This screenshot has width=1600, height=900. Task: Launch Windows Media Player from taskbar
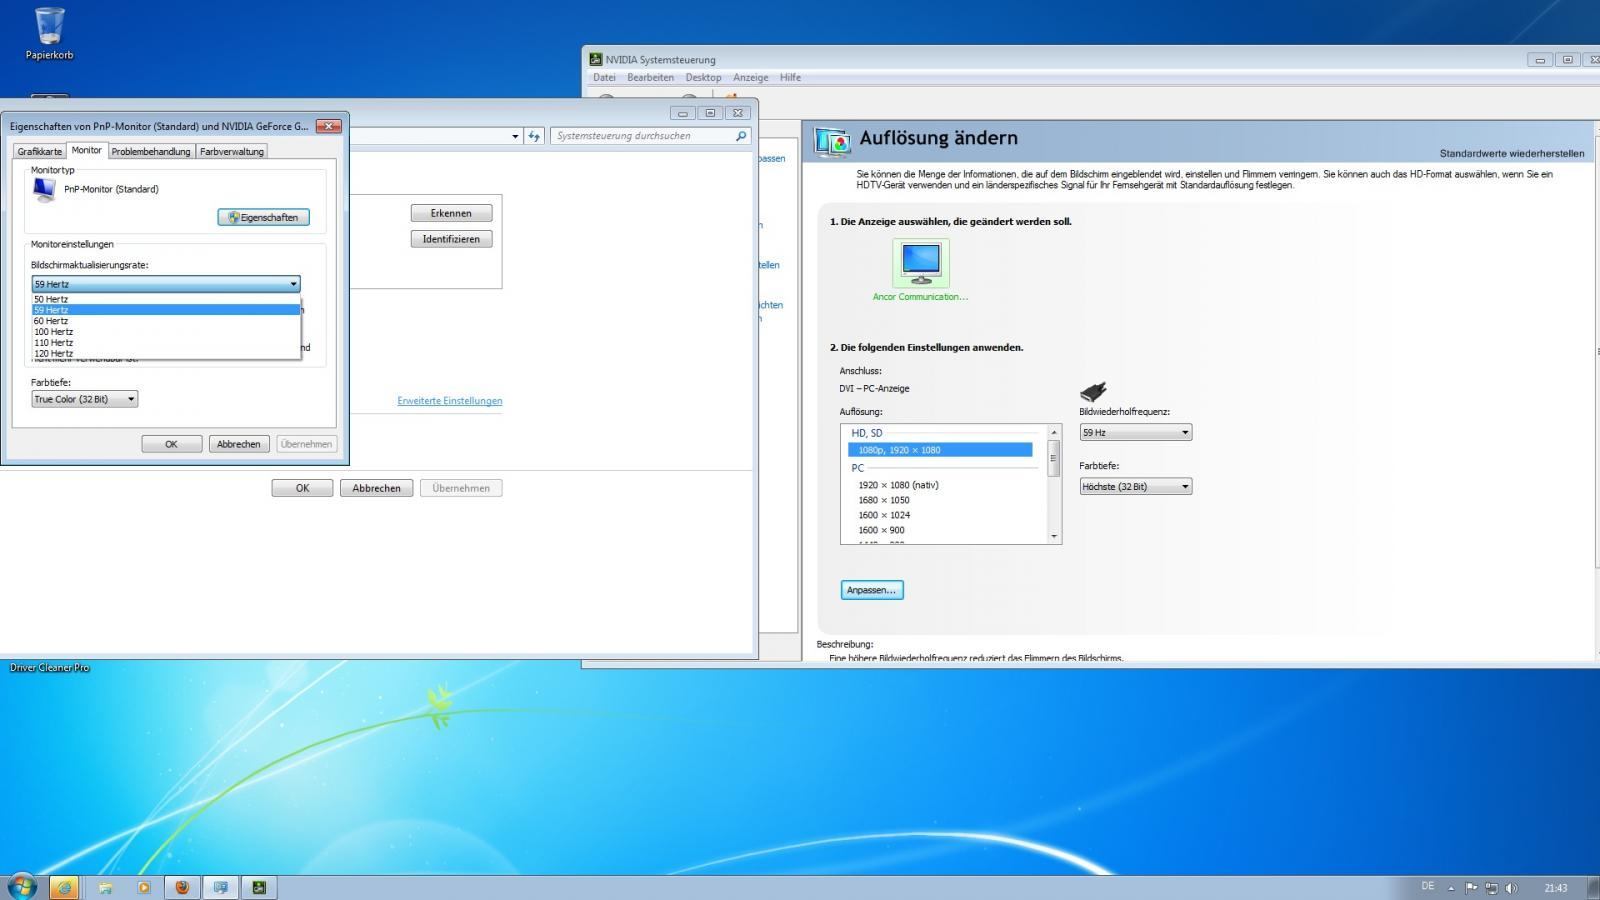[x=143, y=887]
